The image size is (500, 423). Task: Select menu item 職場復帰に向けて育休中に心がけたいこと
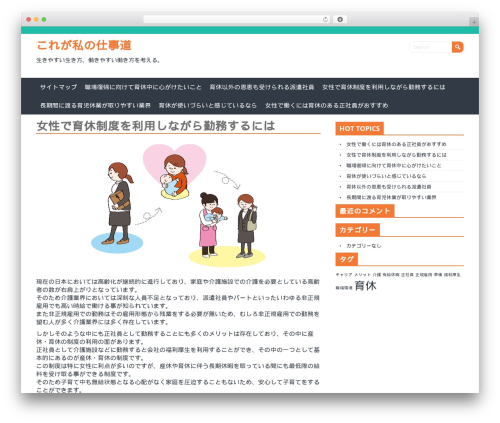143,87
